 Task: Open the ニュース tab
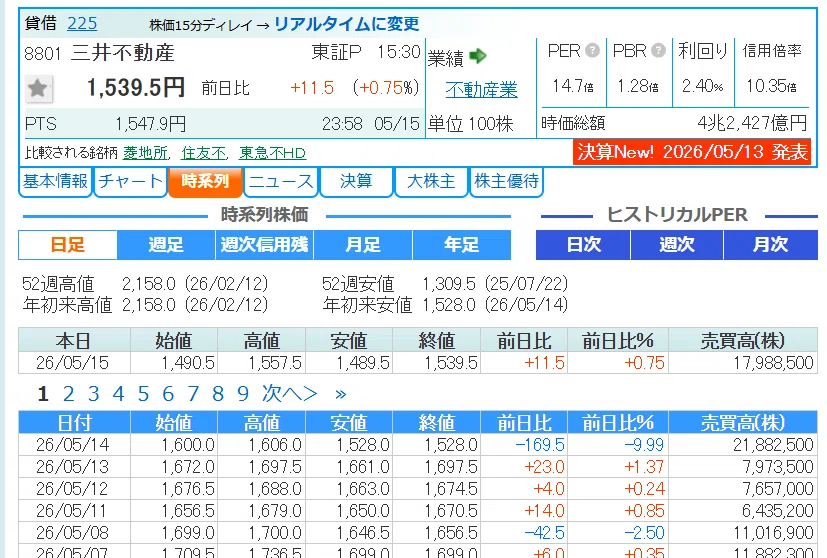pos(281,181)
